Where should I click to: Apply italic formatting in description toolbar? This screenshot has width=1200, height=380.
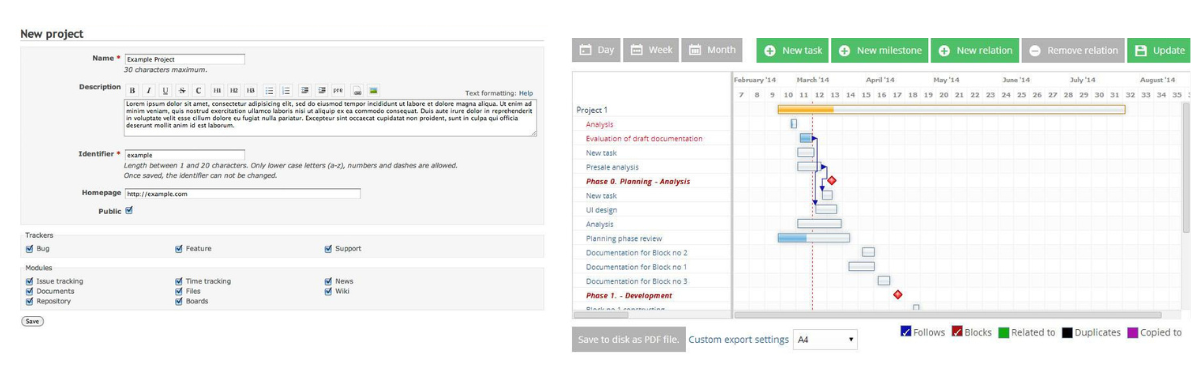149,90
